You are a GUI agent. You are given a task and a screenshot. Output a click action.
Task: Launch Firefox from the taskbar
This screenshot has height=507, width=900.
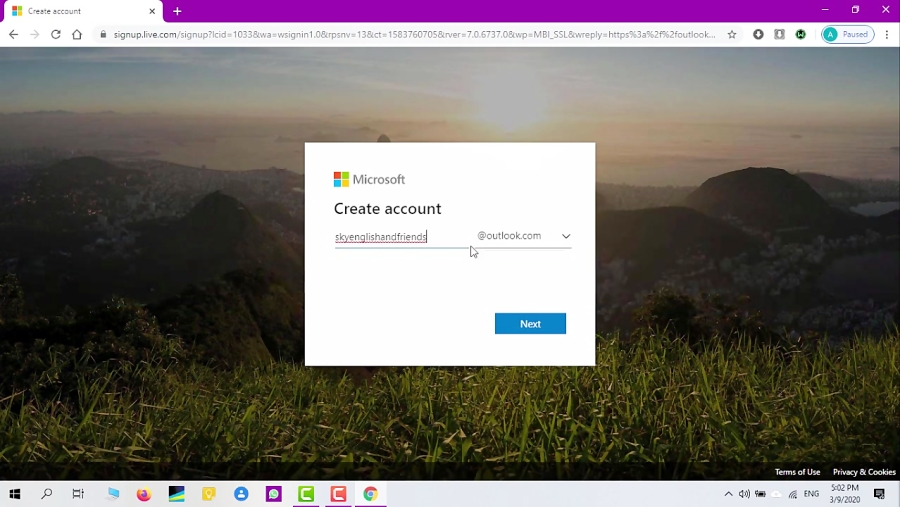pyautogui.click(x=144, y=494)
